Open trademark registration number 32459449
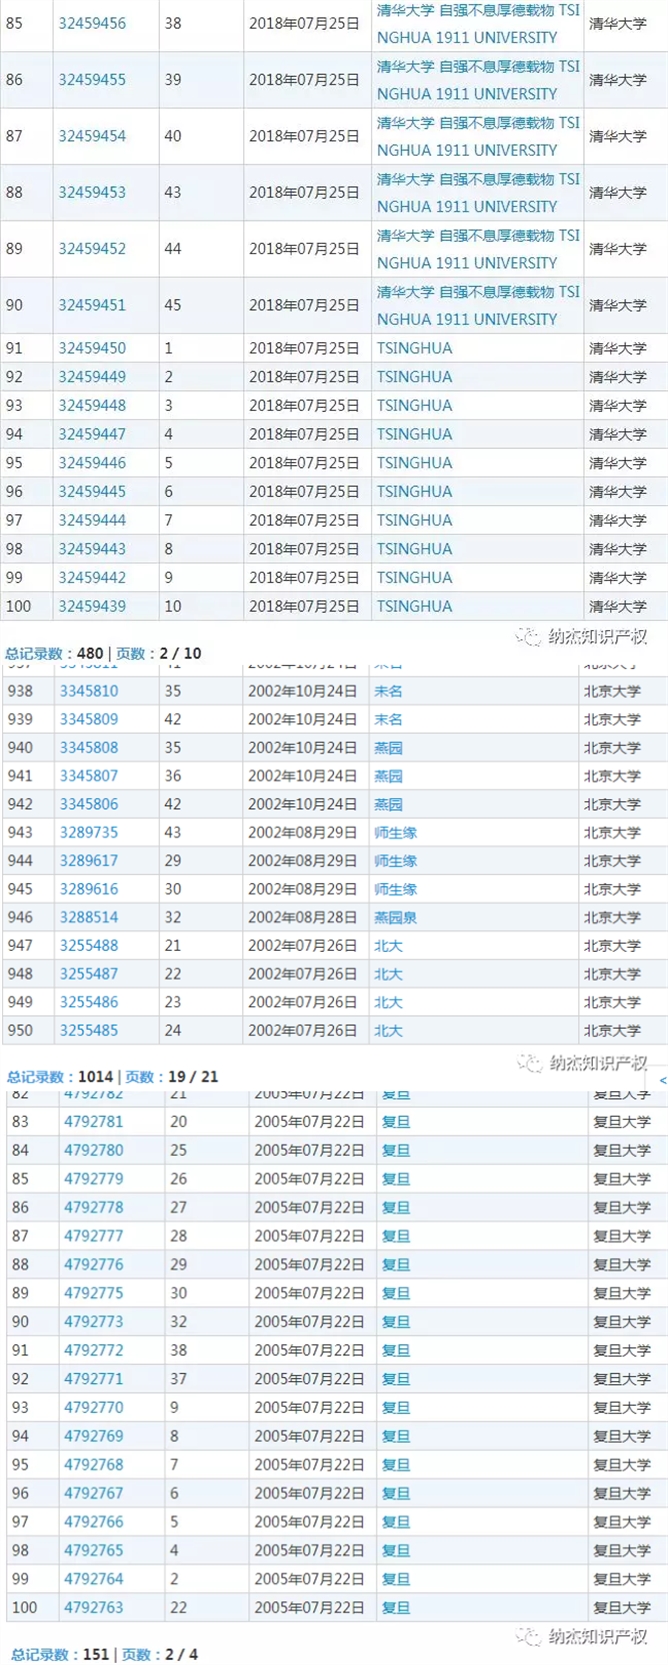This screenshot has width=668, height=1665. coord(92,377)
